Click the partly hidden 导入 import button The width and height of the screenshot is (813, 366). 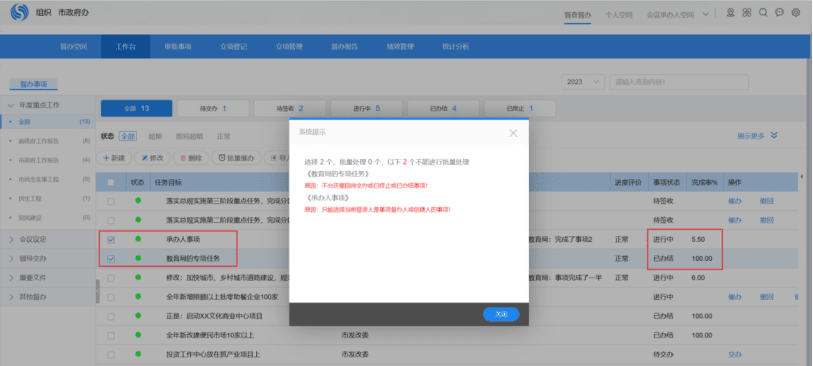(x=276, y=158)
